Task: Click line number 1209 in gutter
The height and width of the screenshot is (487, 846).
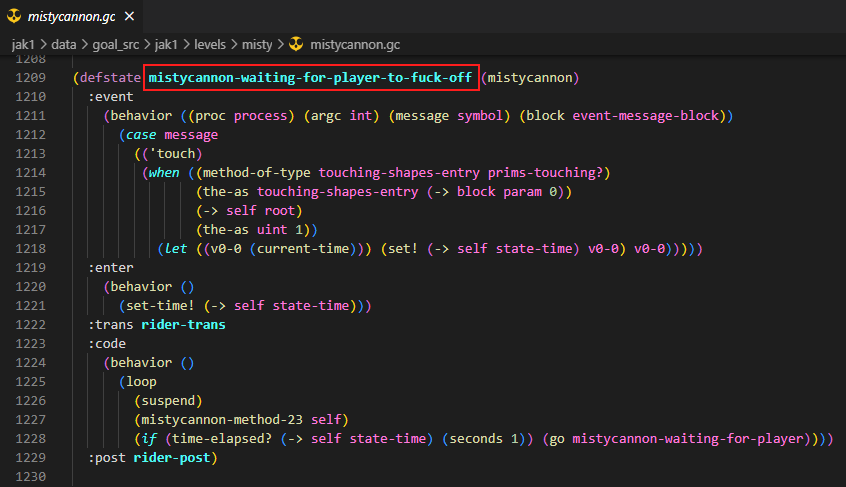Action: pos(31,78)
